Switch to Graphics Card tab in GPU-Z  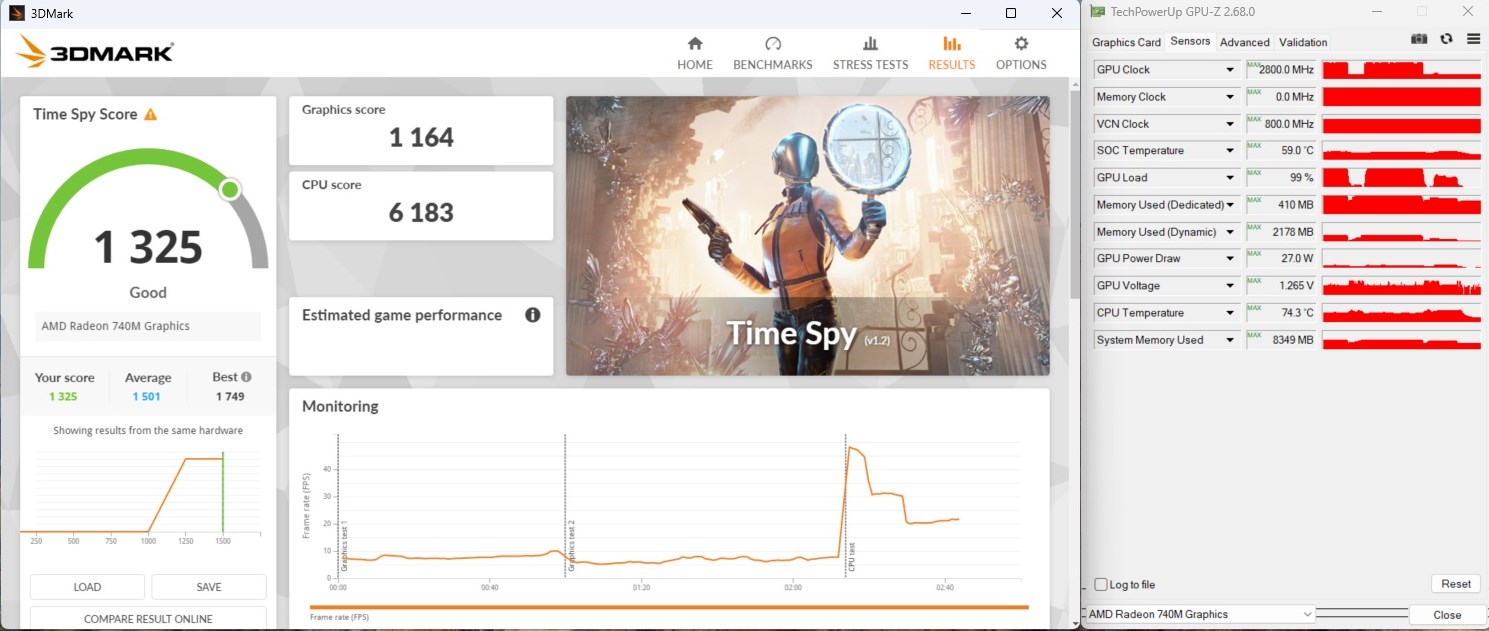pyautogui.click(x=1126, y=42)
